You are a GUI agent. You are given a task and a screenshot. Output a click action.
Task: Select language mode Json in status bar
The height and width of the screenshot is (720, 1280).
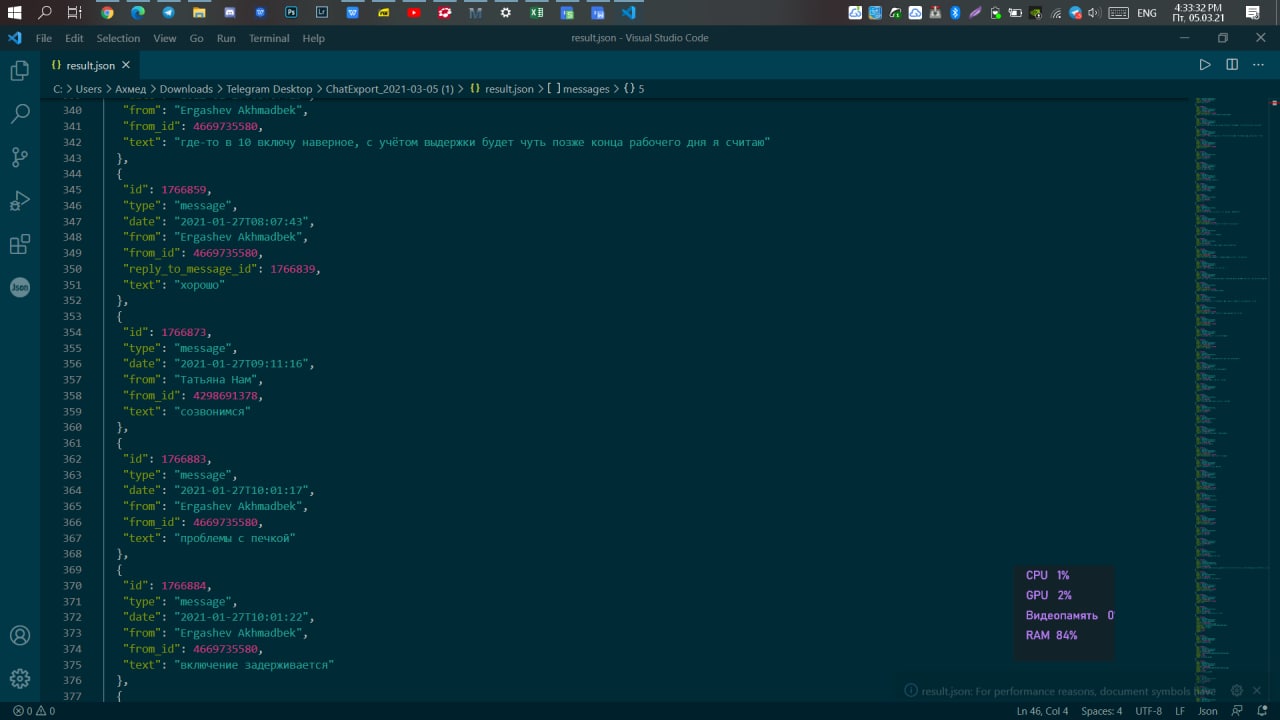click(1208, 711)
